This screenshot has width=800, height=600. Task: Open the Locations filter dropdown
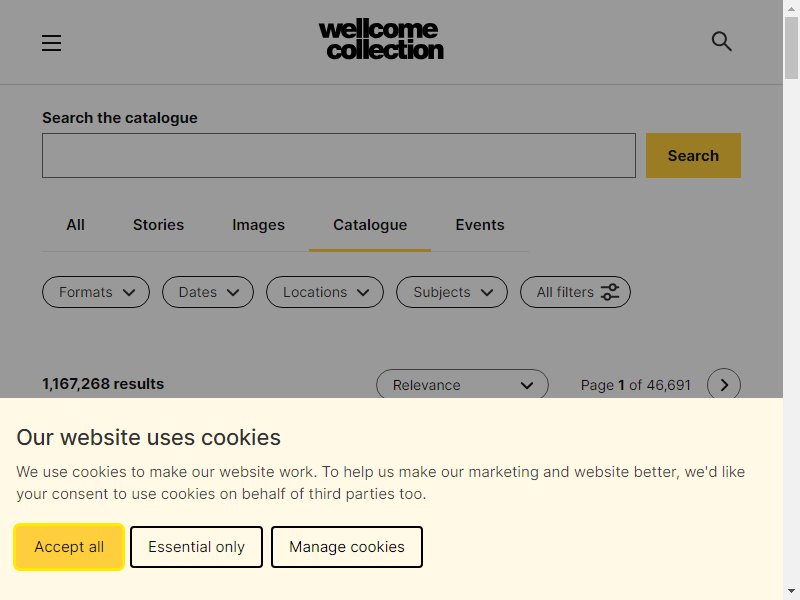tap(324, 292)
